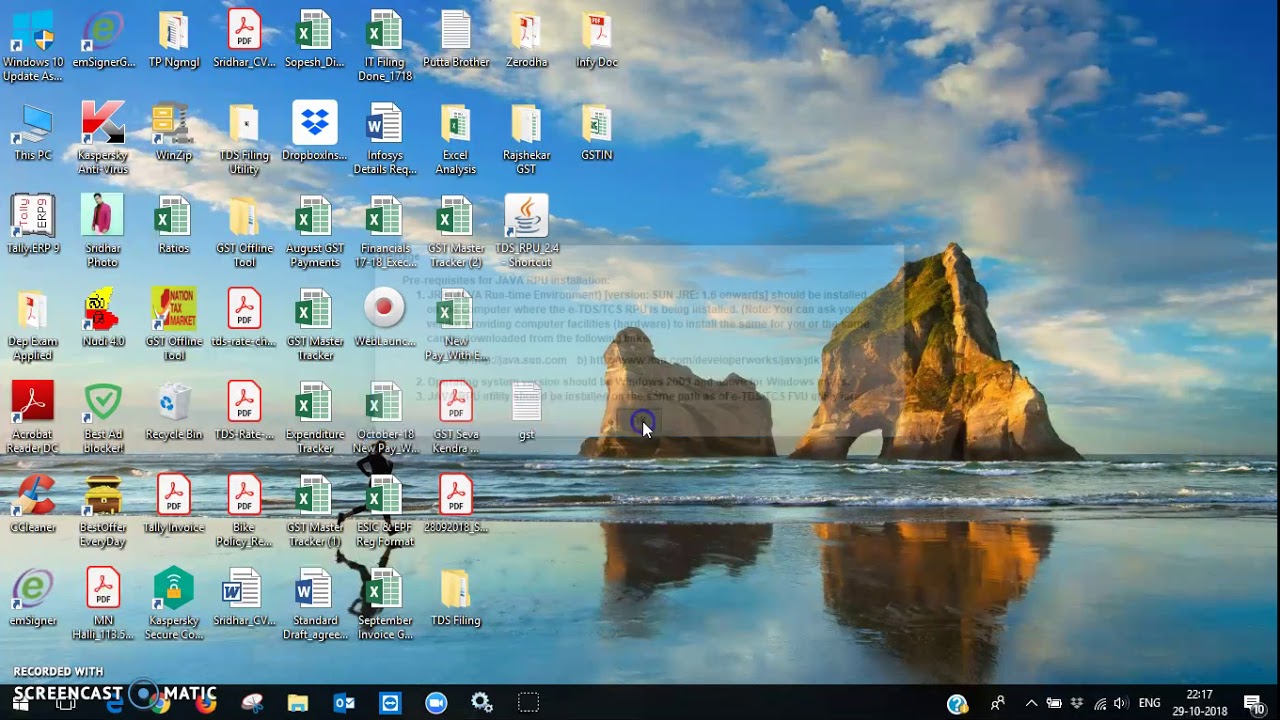Open File Explorer from taskbar
Image resolution: width=1280 pixels, height=720 pixels.
pos(297,703)
